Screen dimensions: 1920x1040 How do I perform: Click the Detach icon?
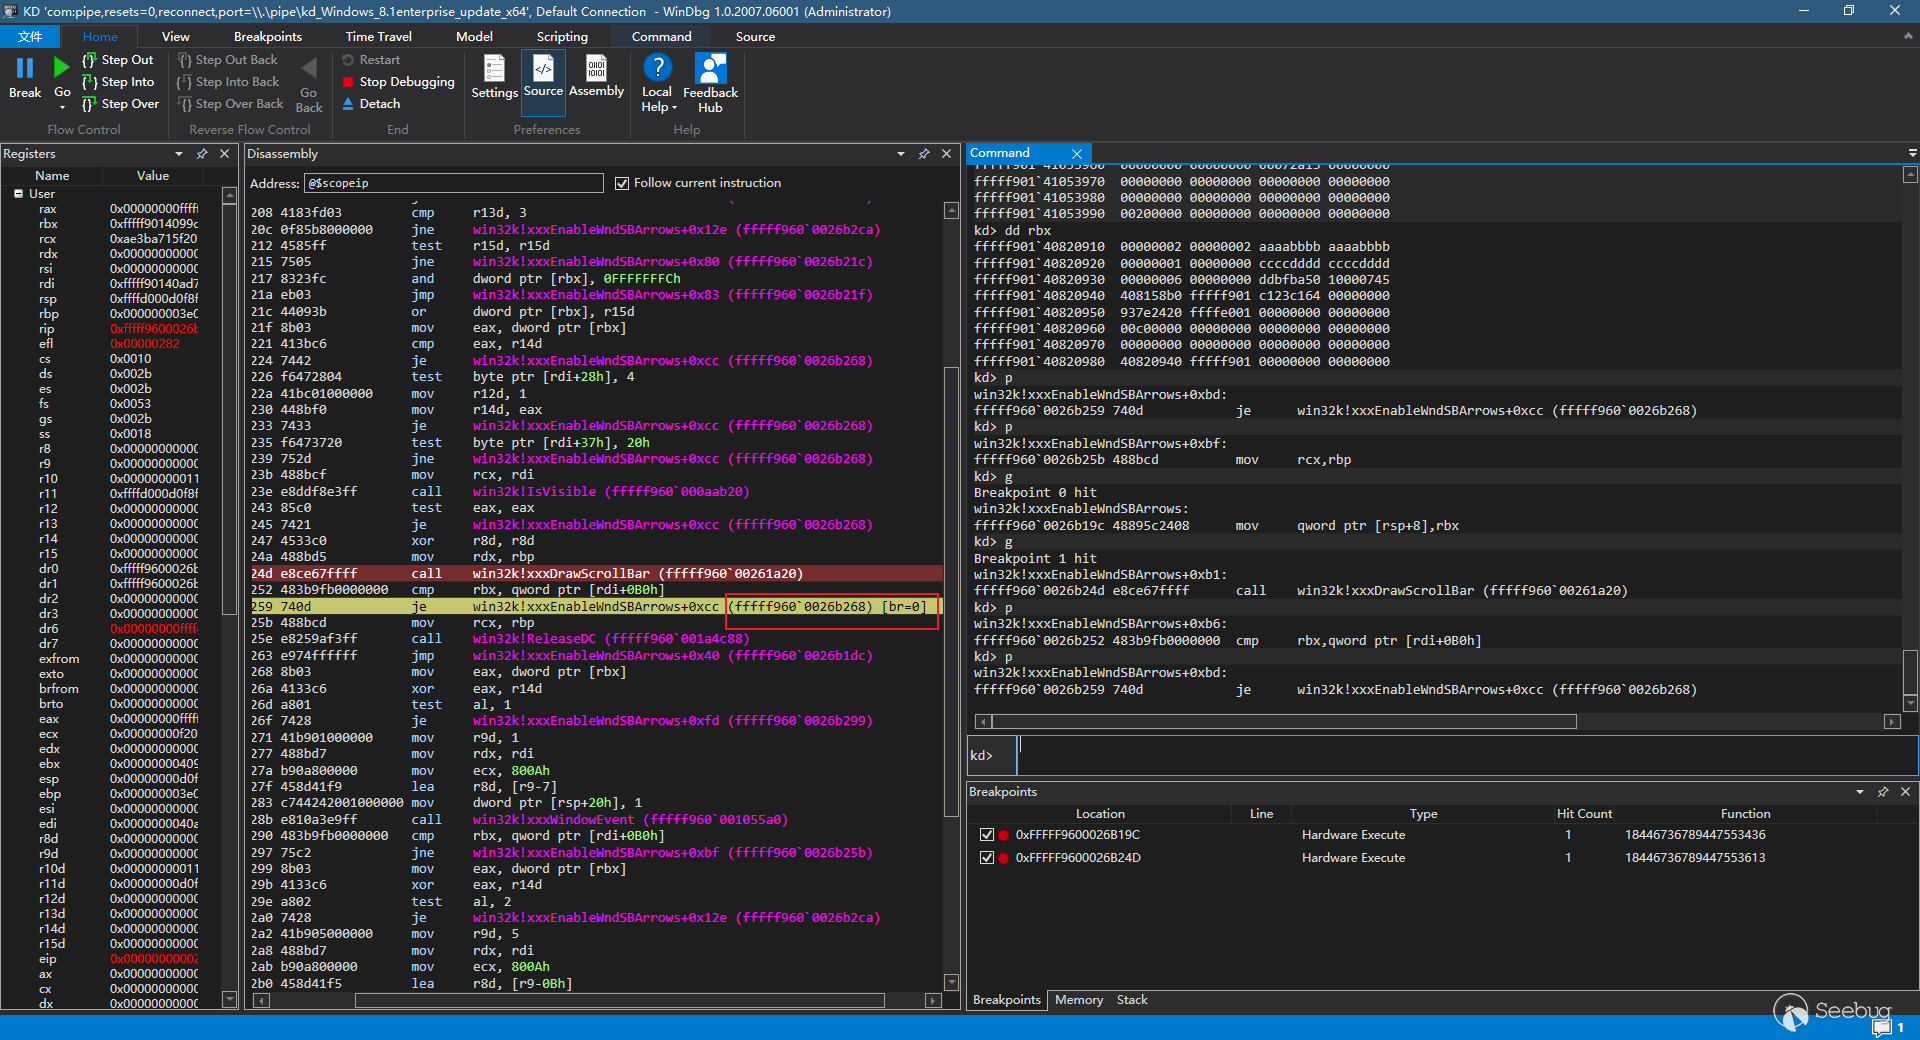pyautogui.click(x=348, y=104)
